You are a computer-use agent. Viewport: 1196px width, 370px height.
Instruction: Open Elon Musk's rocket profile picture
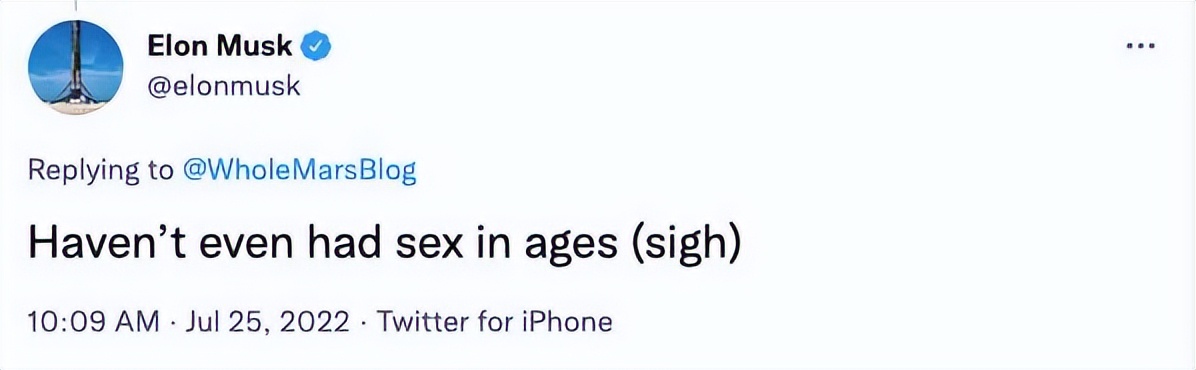[76, 67]
